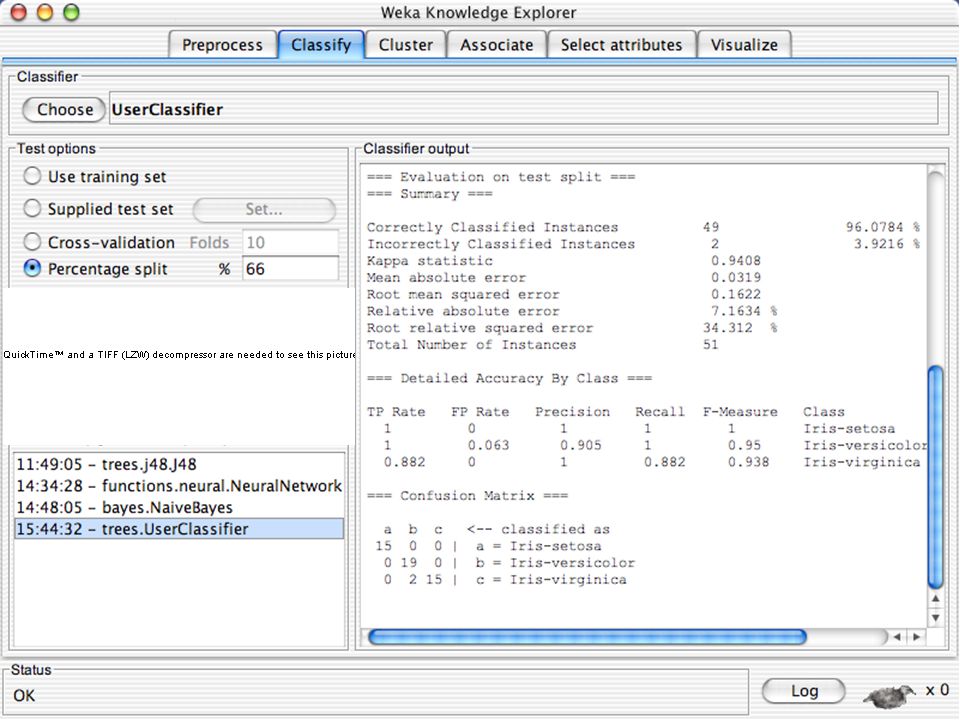Click the output scroll left arrow

(x=897, y=637)
